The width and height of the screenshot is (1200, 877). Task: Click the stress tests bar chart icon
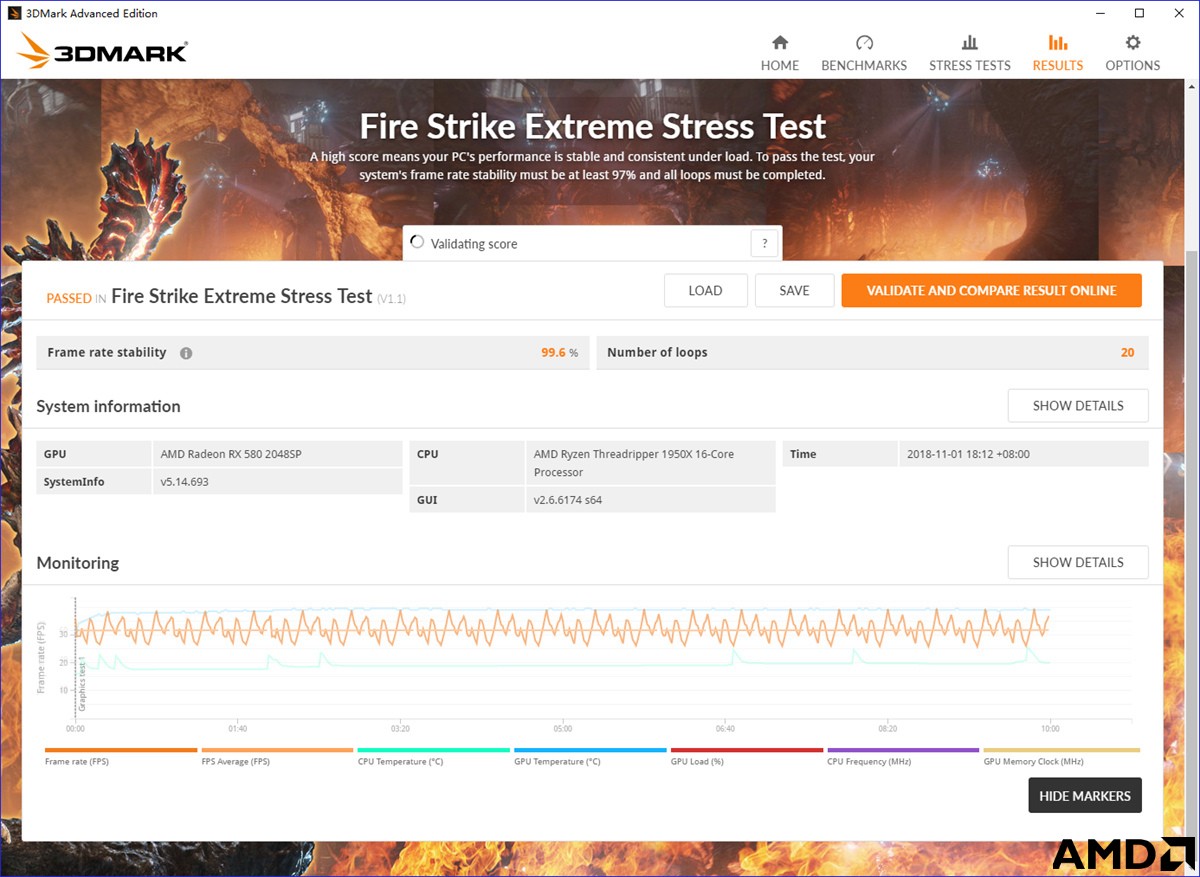click(970, 42)
